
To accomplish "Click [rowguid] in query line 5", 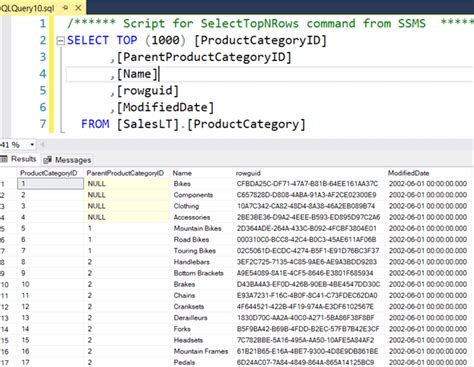I will click(148, 91).
